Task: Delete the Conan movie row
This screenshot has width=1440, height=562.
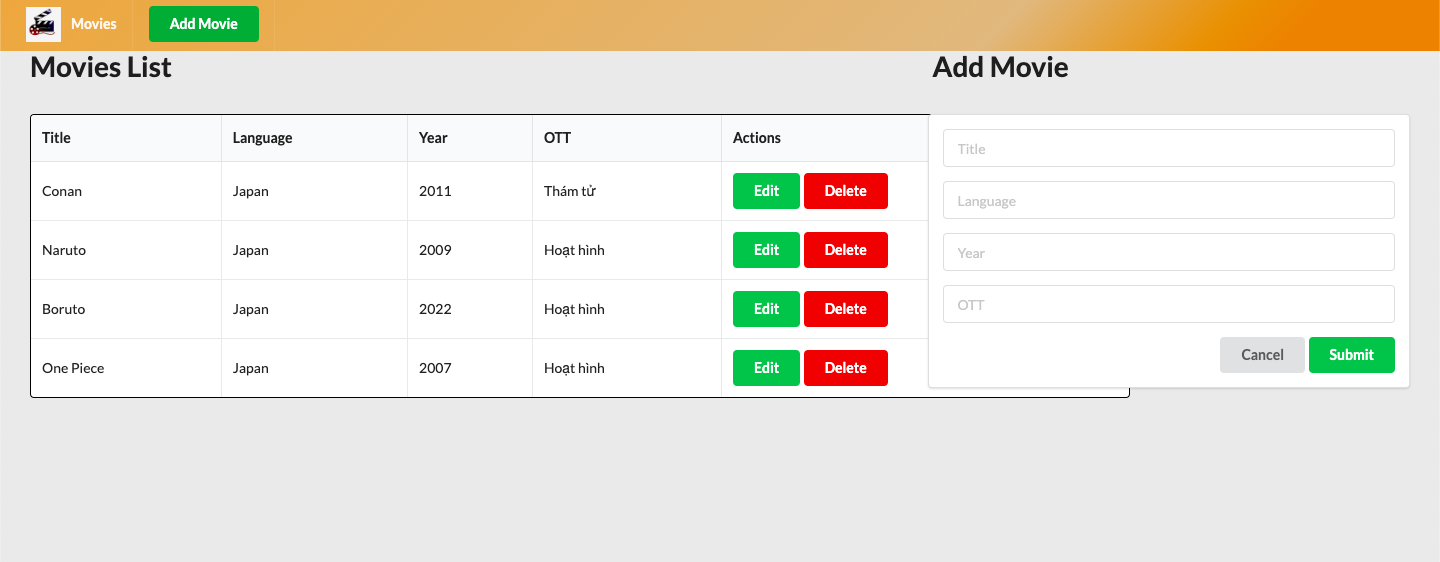Action: pyautogui.click(x=845, y=191)
